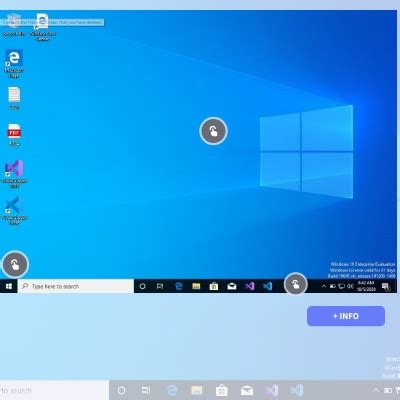Launch Edge from the taskbar
The height and width of the screenshot is (400, 400).
tap(179, 286)
